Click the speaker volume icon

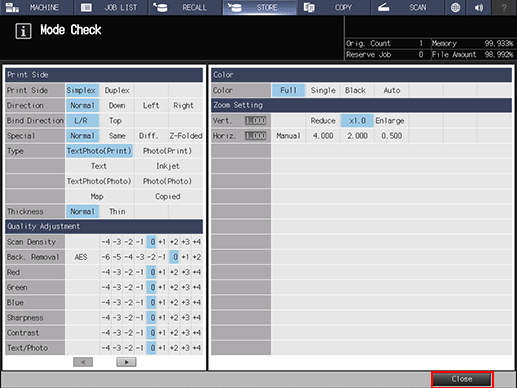tap(479, 7)
